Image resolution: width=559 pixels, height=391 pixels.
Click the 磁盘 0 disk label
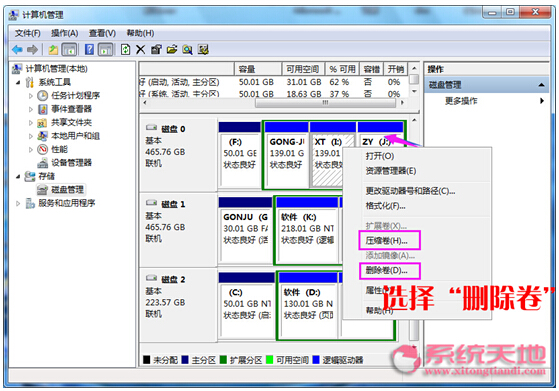click(x=173, y=129)
